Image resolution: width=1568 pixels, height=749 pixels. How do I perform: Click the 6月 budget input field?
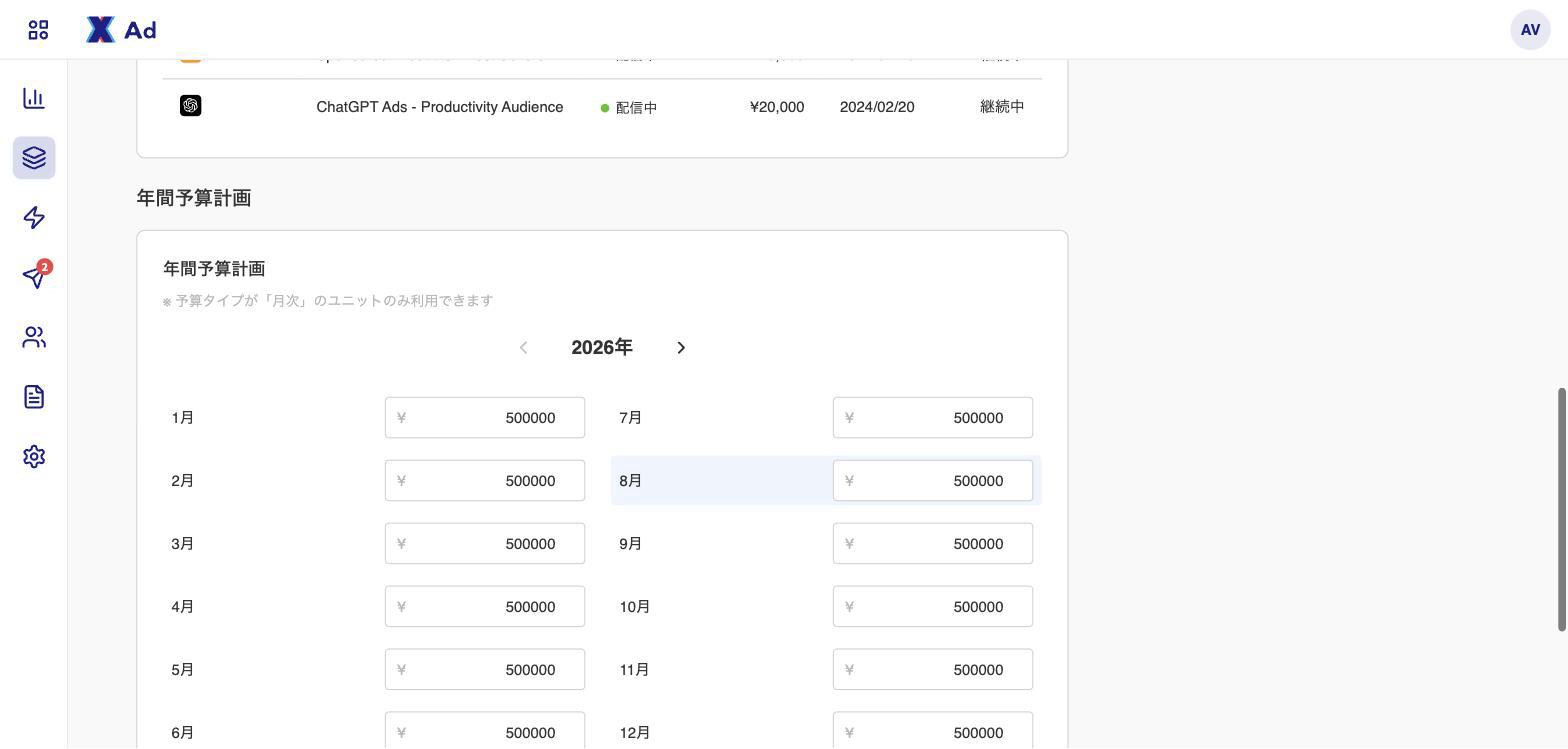click(485, 731)
